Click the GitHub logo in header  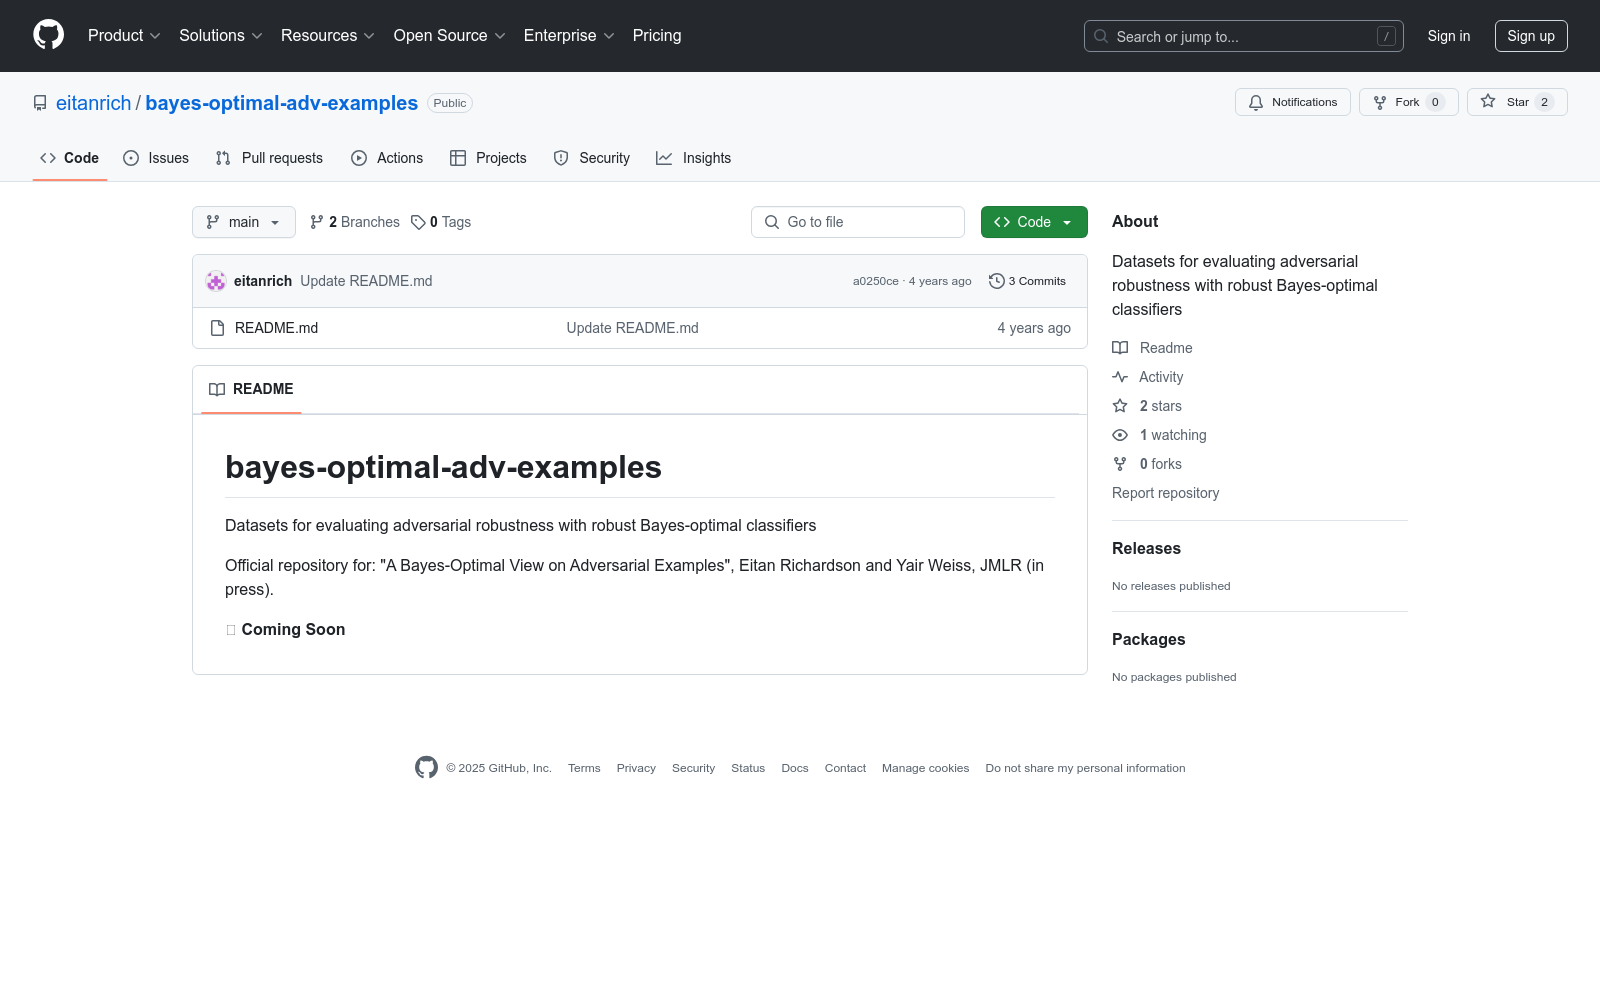[x=48, y=35]
